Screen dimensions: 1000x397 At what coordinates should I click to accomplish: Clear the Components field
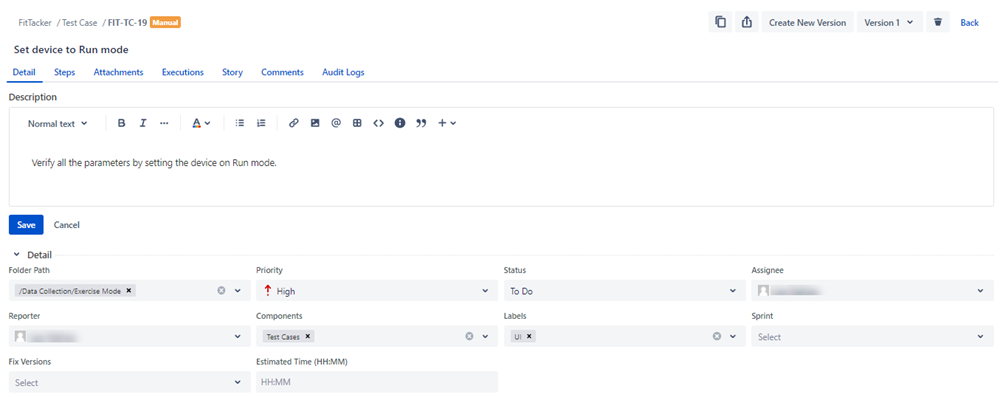(x=469, y=336)
